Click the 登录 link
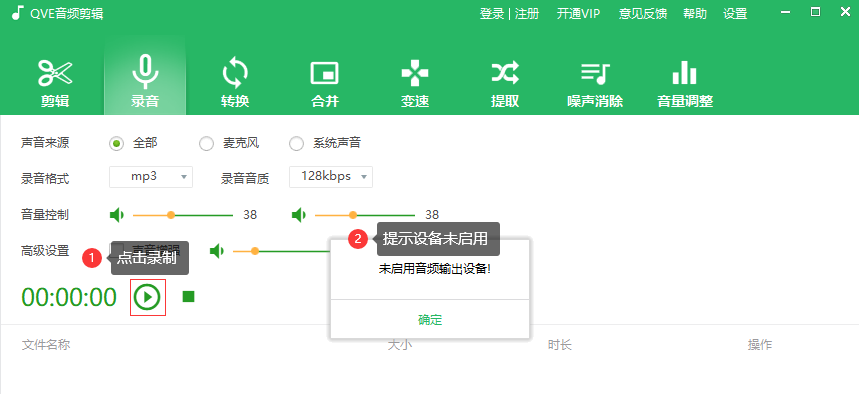Viewport: 859px width, 394px height. [x=492, y=14]
